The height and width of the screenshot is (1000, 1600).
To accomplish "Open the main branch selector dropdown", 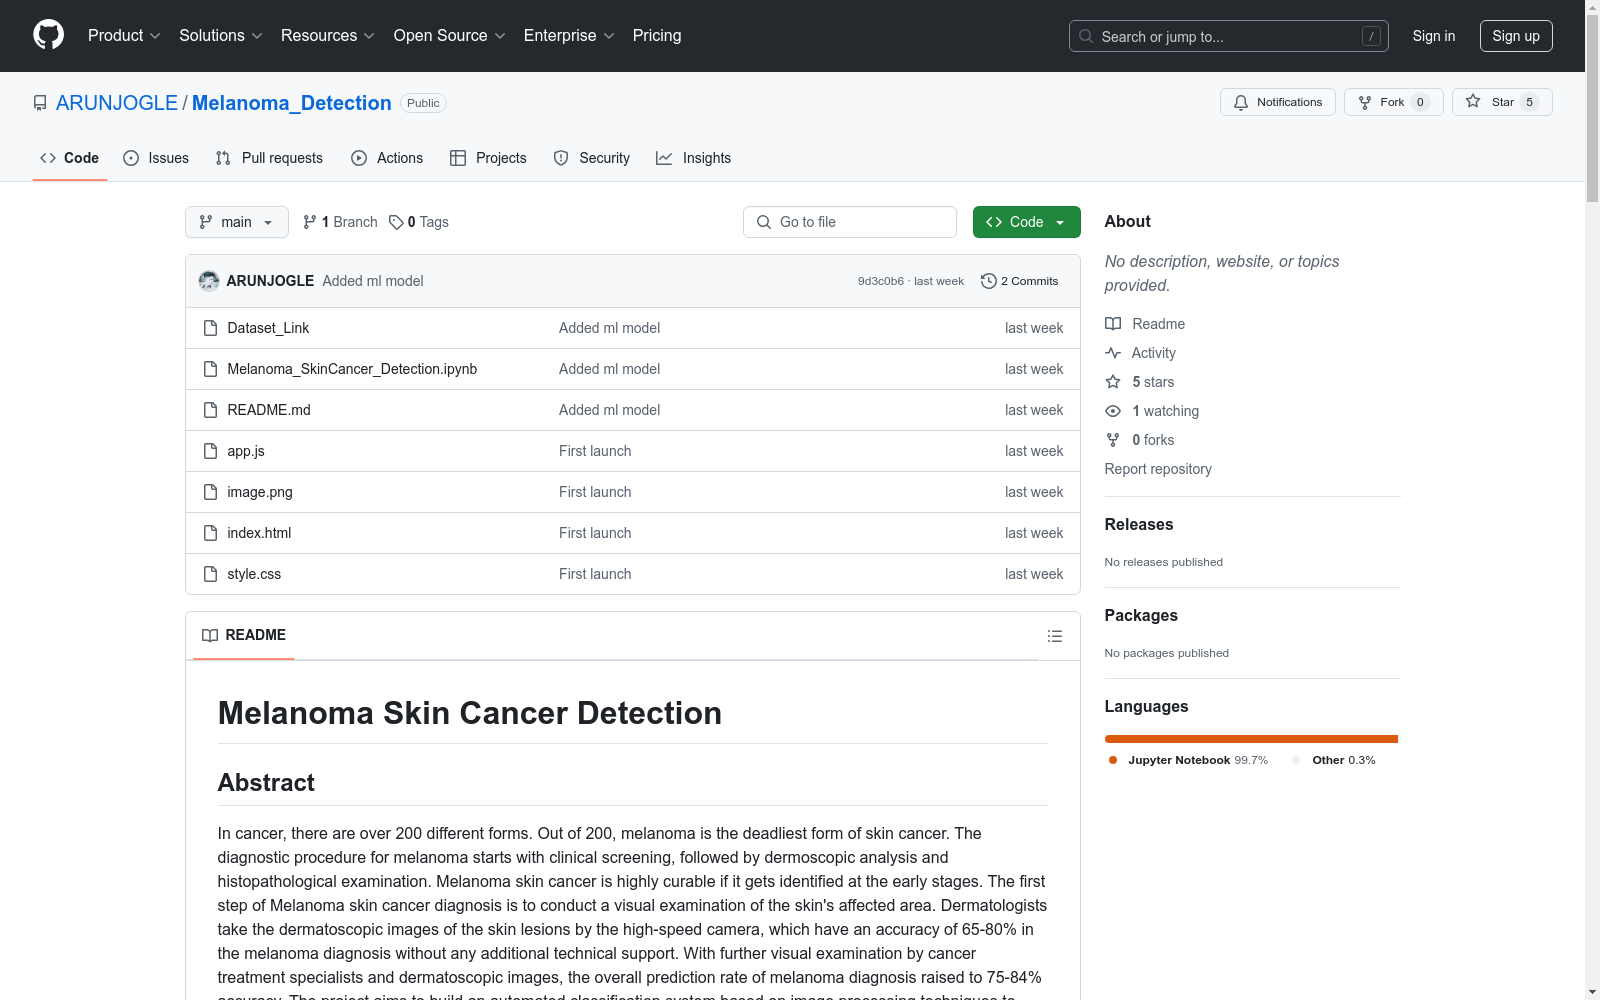I will [x=237, y=222].
